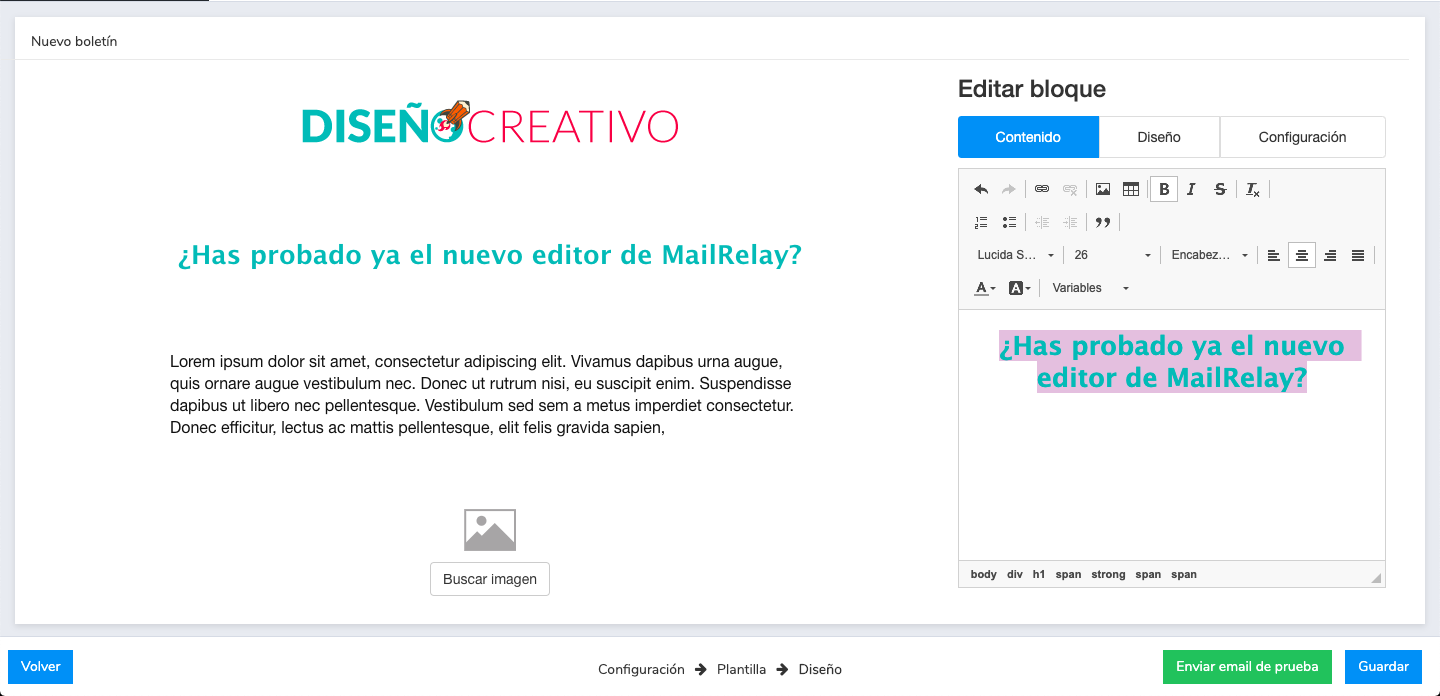Create a bulleted list

[x=1009, y=221]
